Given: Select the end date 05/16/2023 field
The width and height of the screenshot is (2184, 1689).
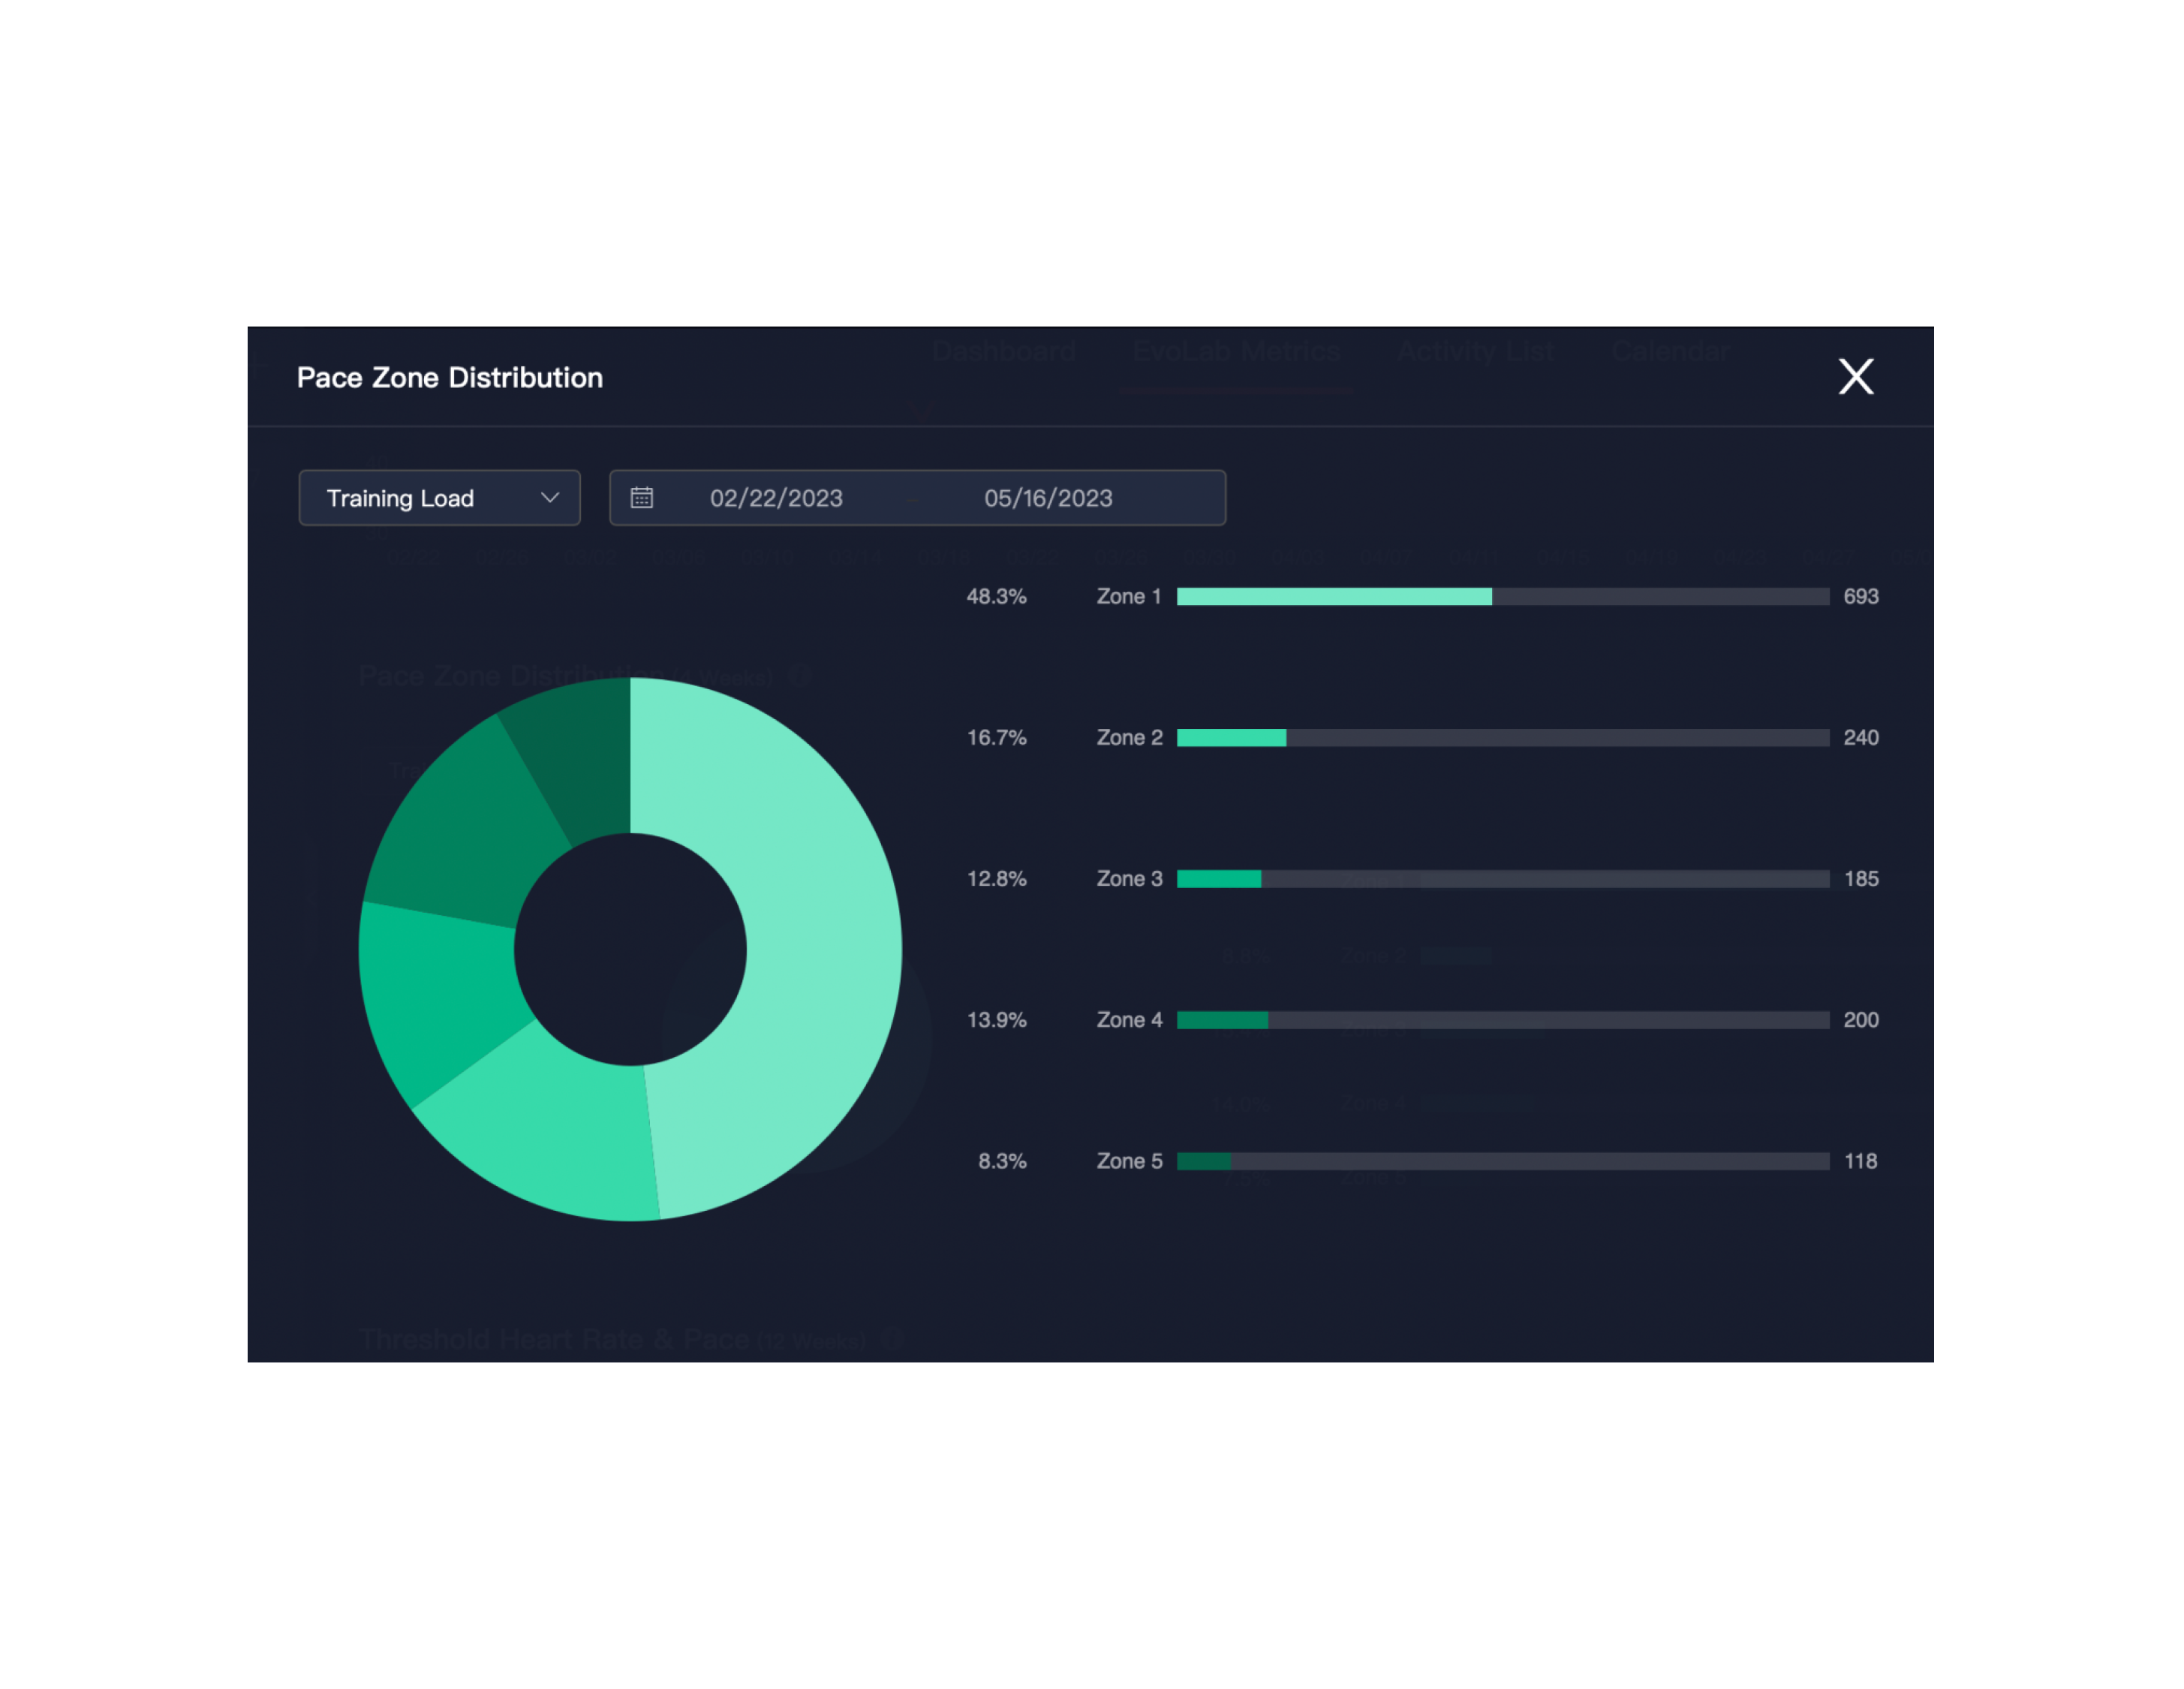Looking at the screenshot, I should [1048, 498].
